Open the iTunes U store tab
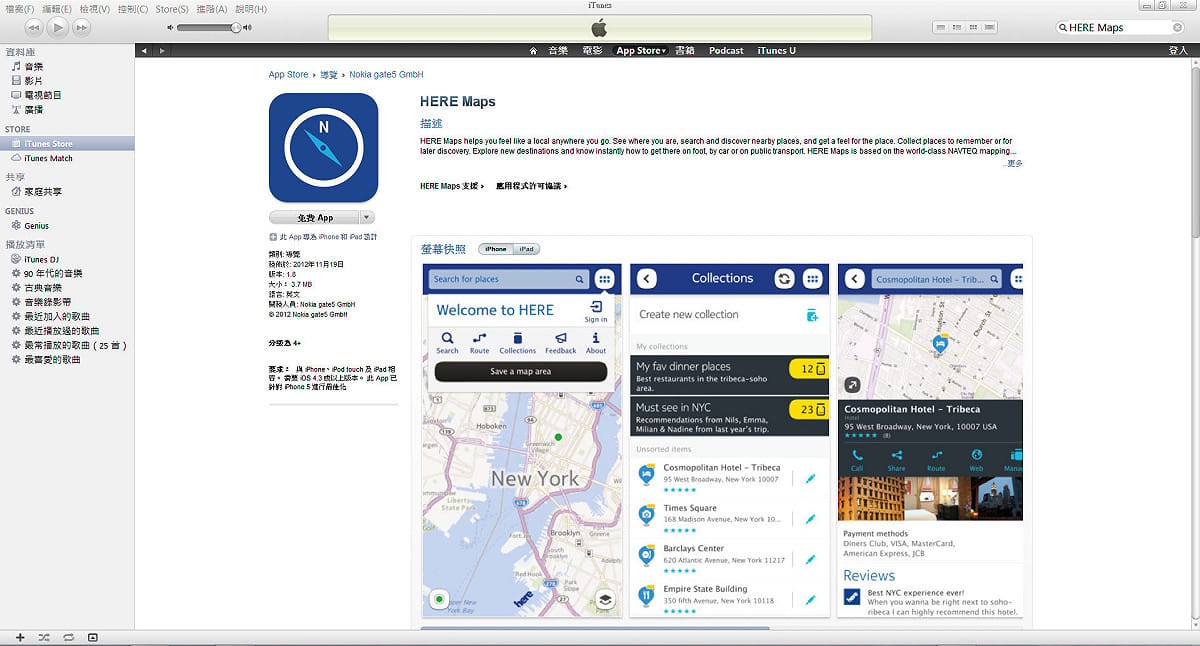1200x646 pixels. 777,50
